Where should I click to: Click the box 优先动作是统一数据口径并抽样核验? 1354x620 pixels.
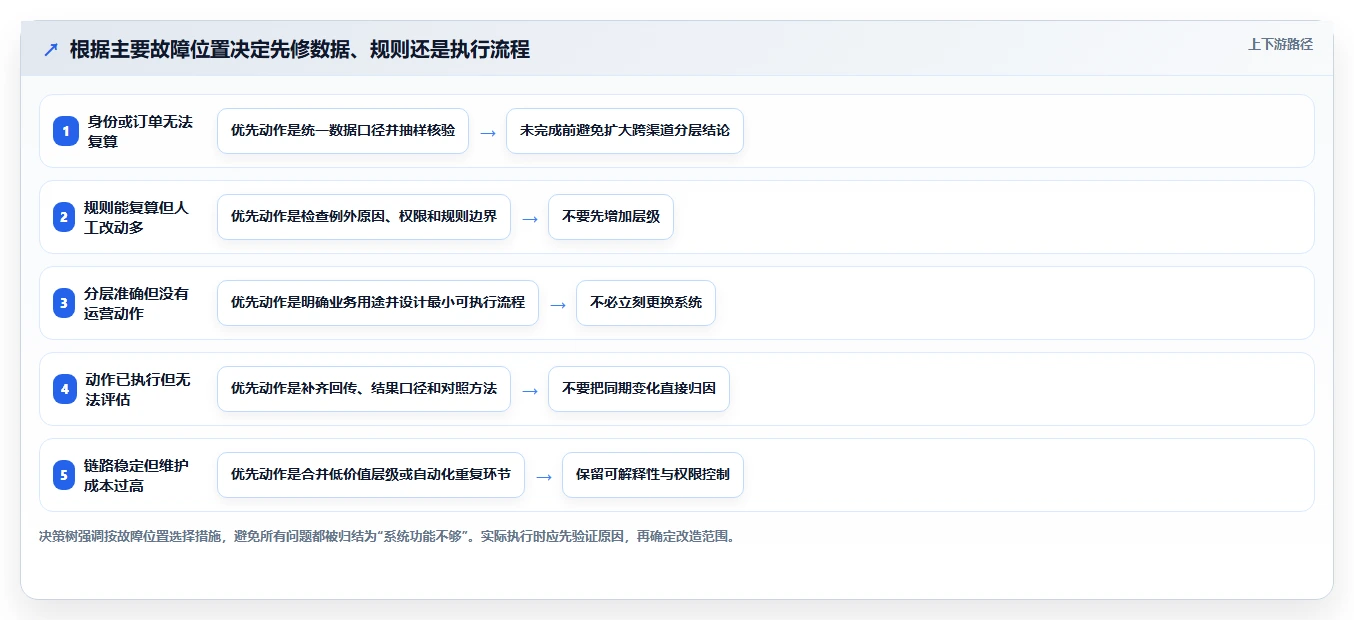click(x=343, y=131)
